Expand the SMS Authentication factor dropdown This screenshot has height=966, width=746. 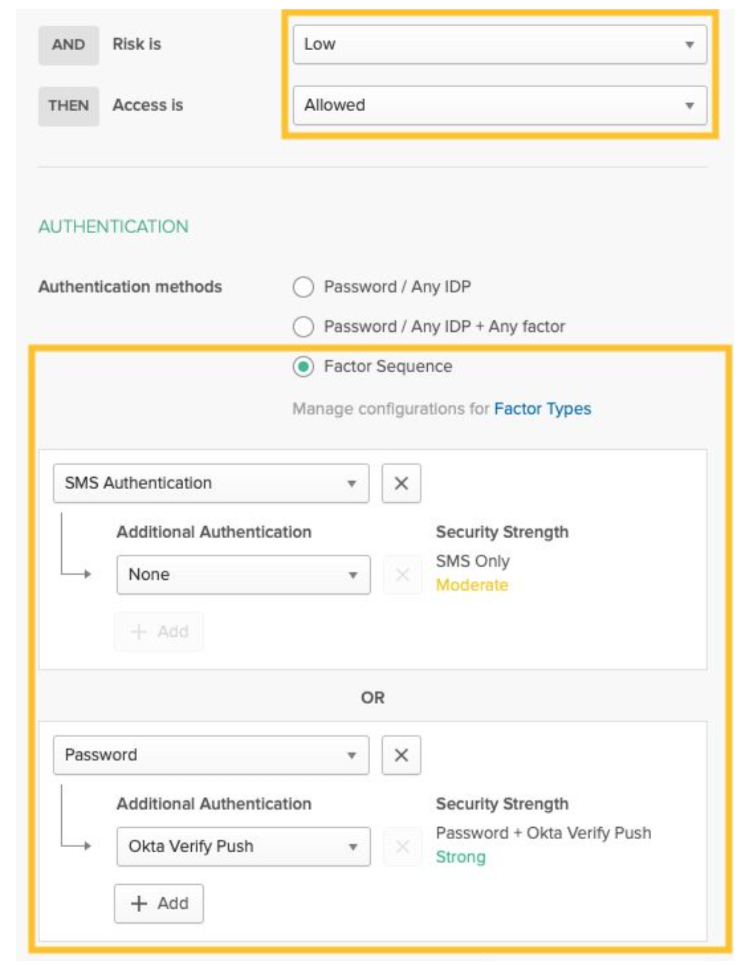pos(210,483)
